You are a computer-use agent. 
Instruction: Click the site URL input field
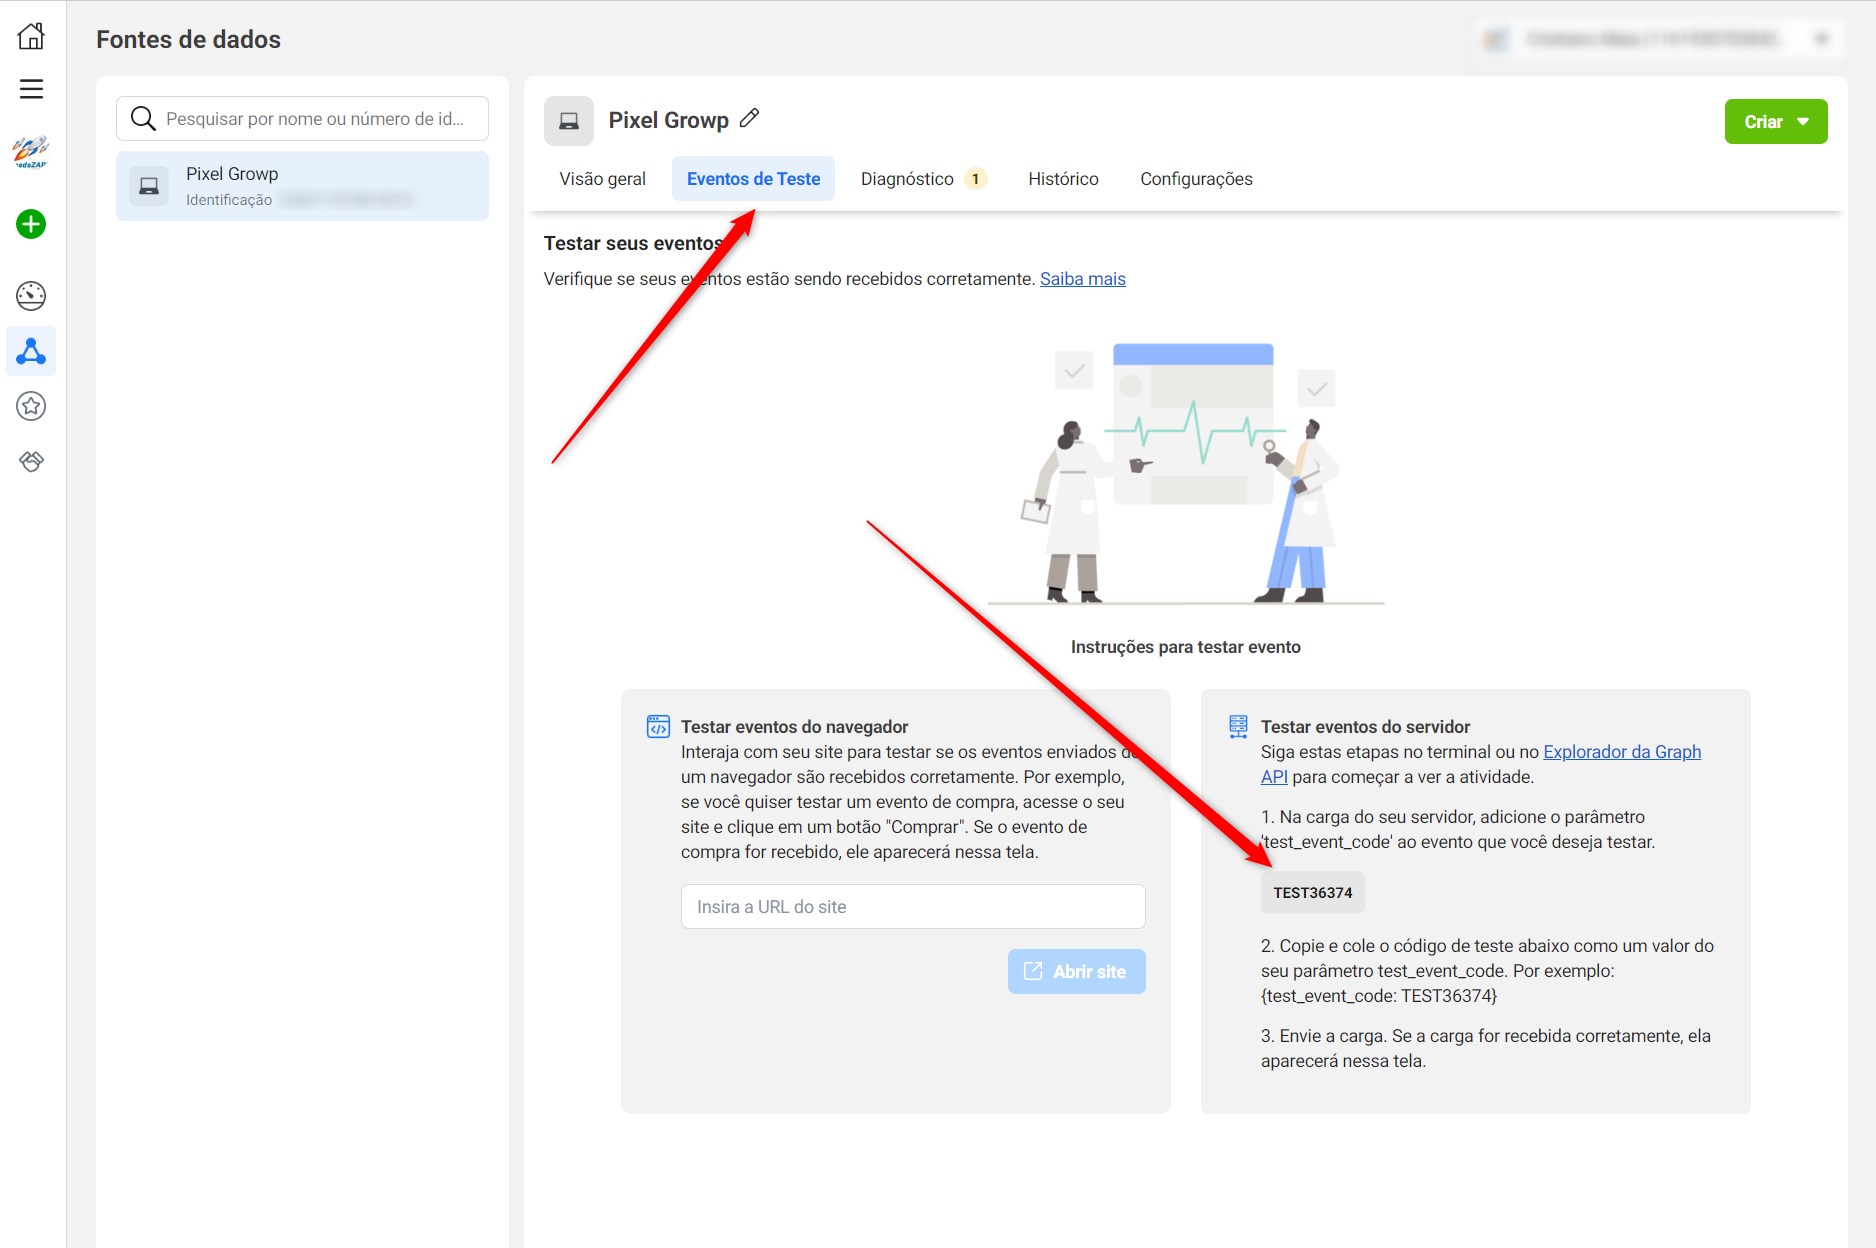coord(912,907)
